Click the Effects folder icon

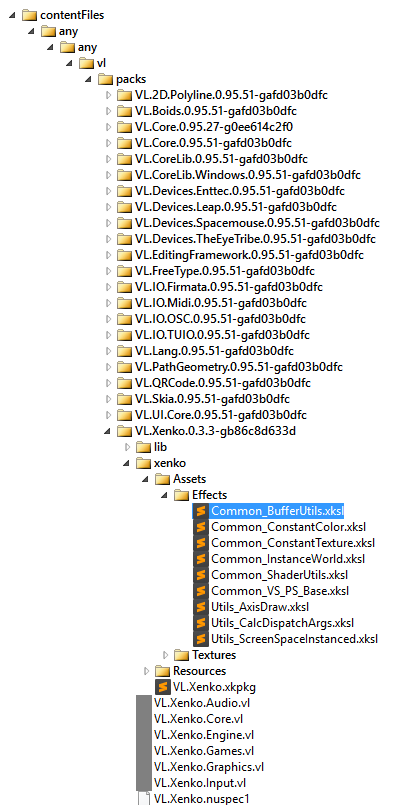182,495
